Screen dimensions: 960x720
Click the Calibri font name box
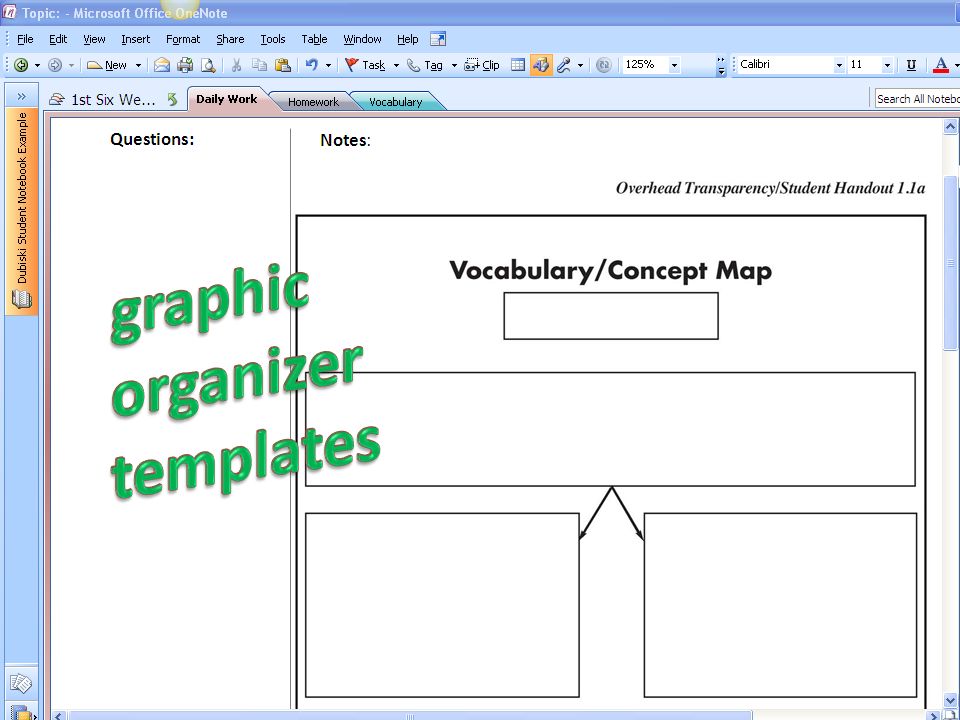coord(786,64)
